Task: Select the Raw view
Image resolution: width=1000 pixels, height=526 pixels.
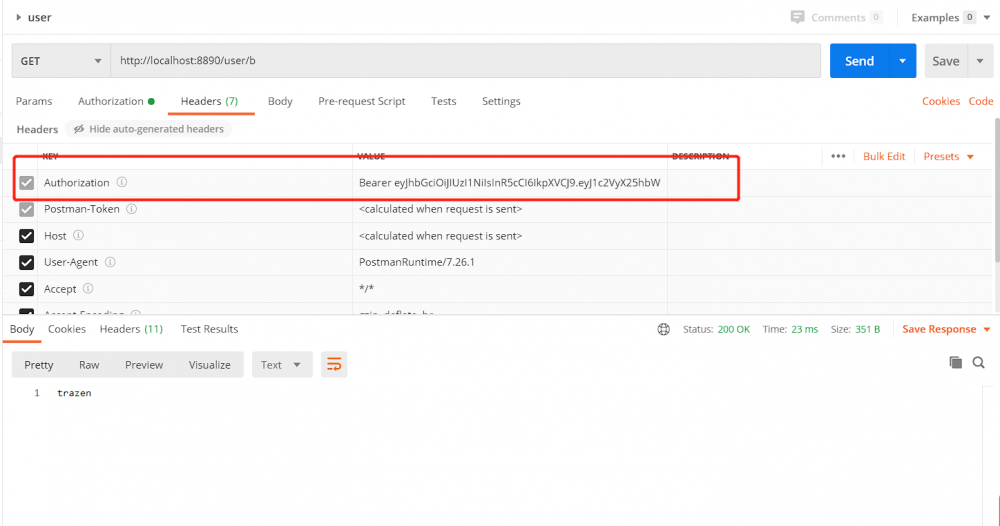Action: (89, 365)
